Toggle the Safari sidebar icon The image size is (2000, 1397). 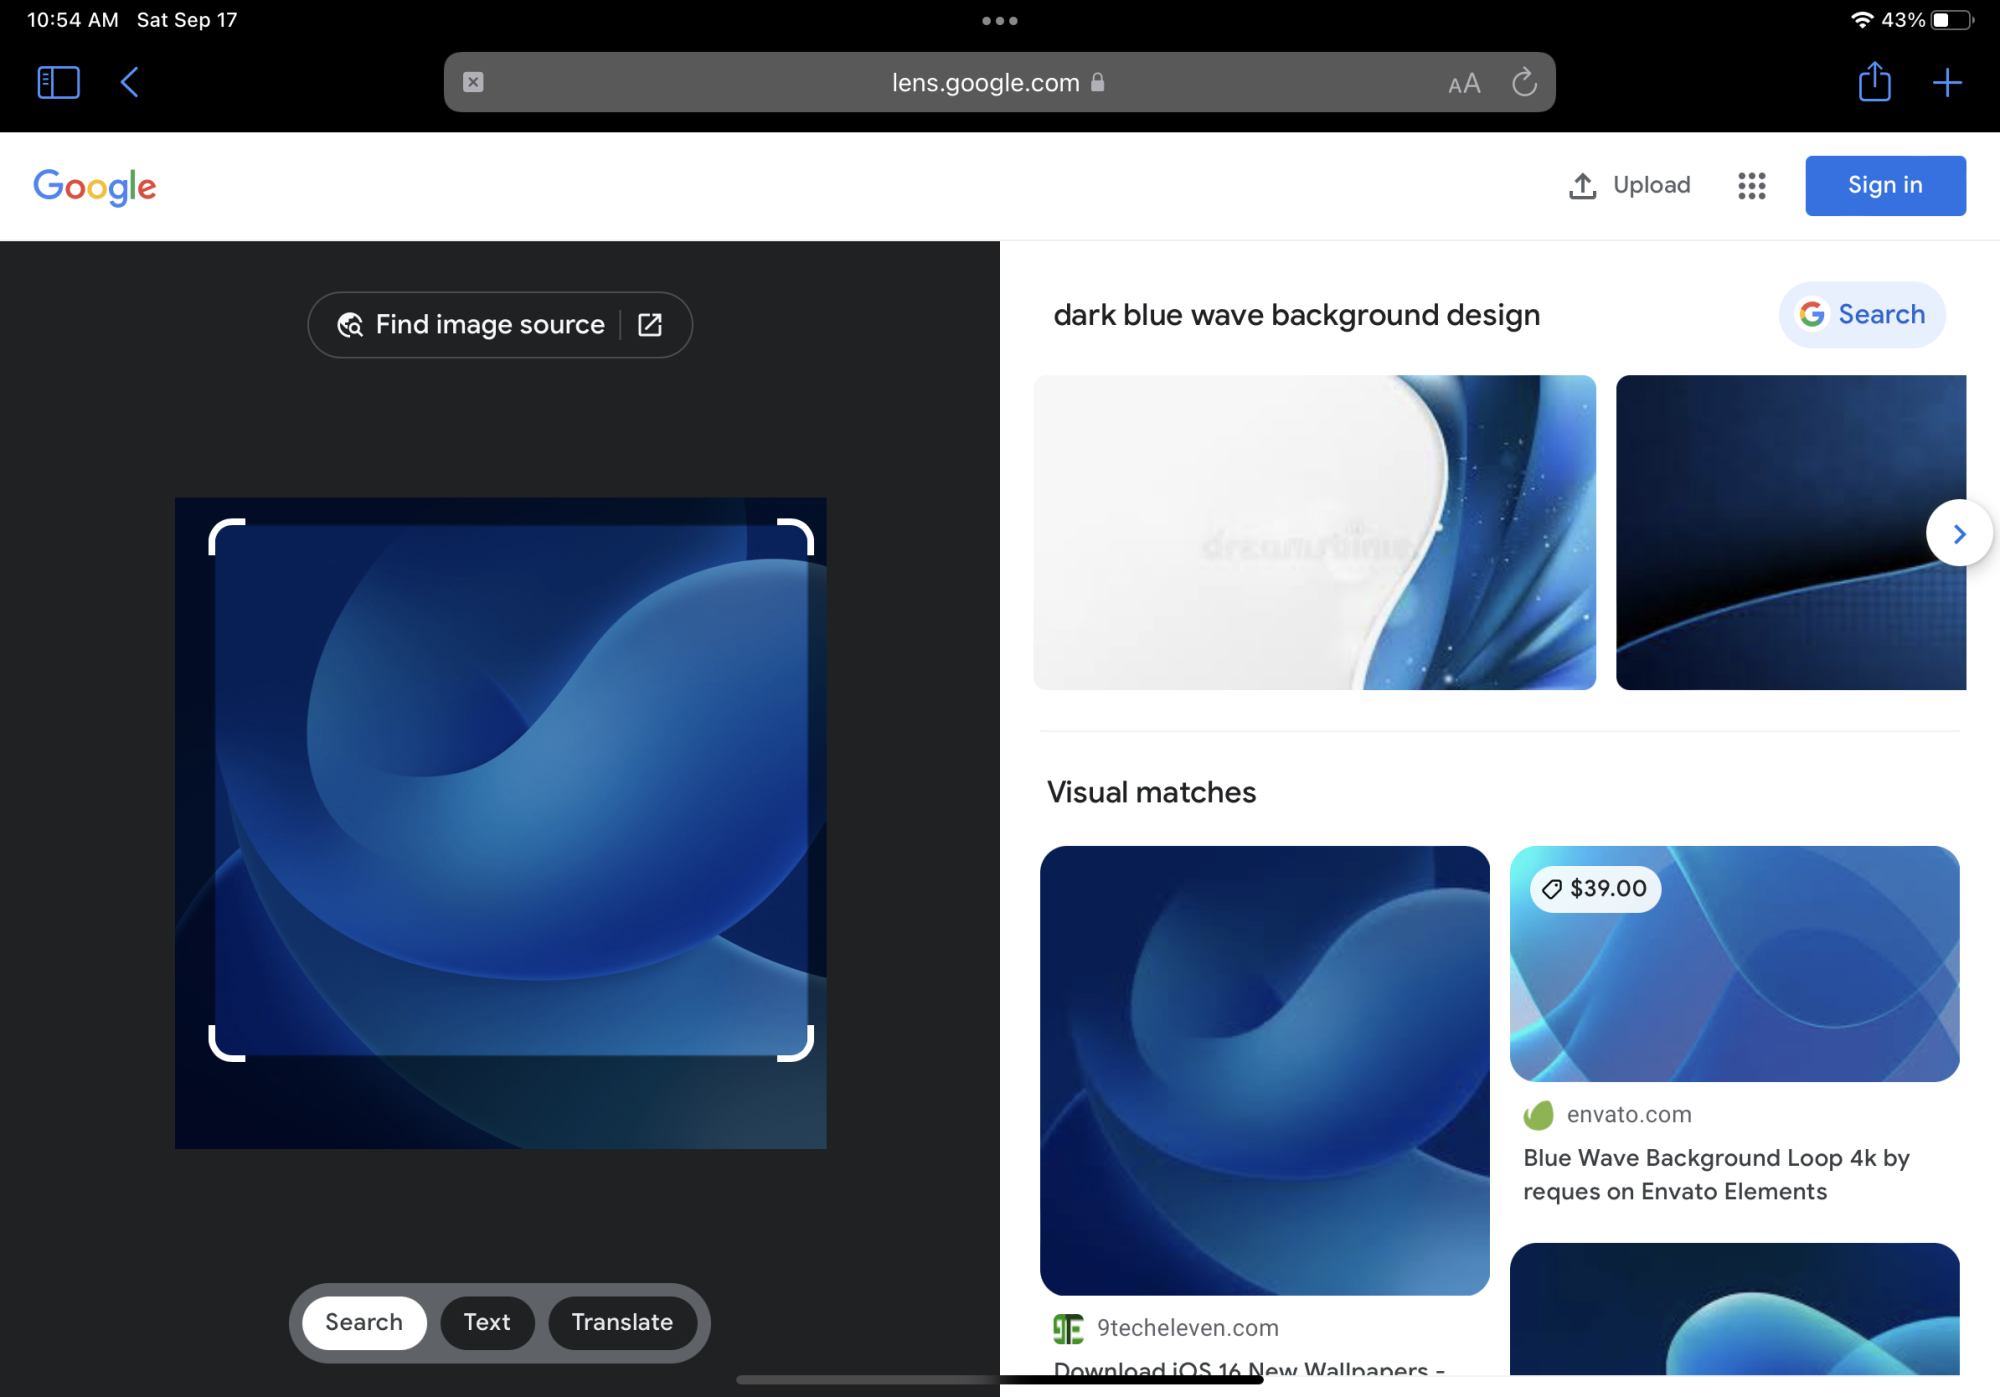(x=58, y=82)
